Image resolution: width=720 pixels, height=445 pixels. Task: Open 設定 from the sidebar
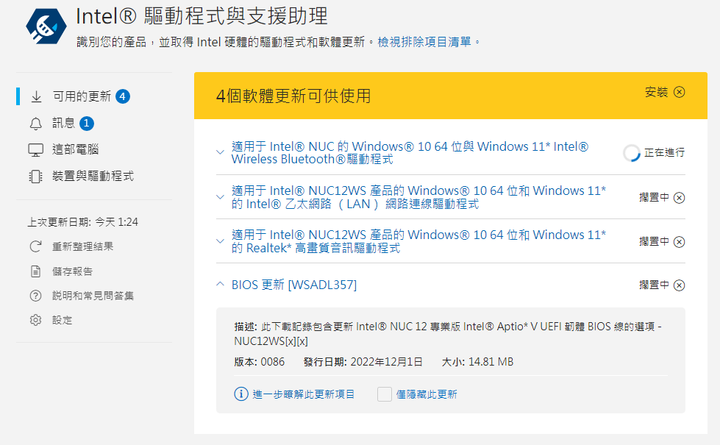(62, 320)
